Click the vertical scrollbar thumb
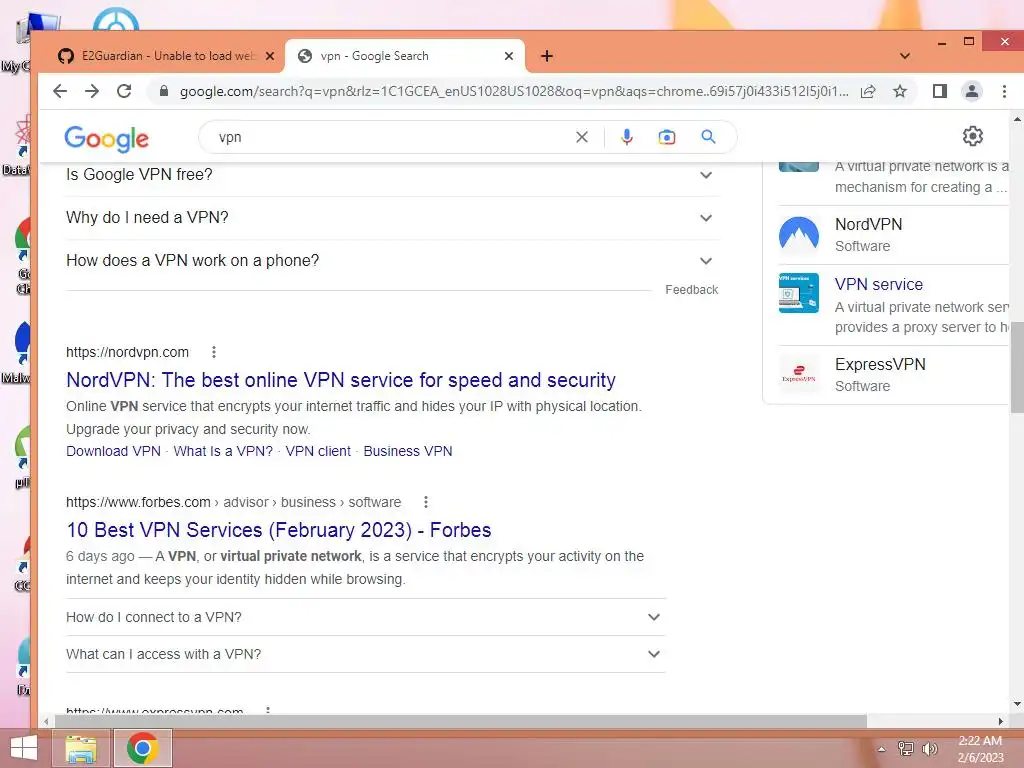This screenshot has height=768, width=1024. pyautogui.click(x=1017, y=367)
